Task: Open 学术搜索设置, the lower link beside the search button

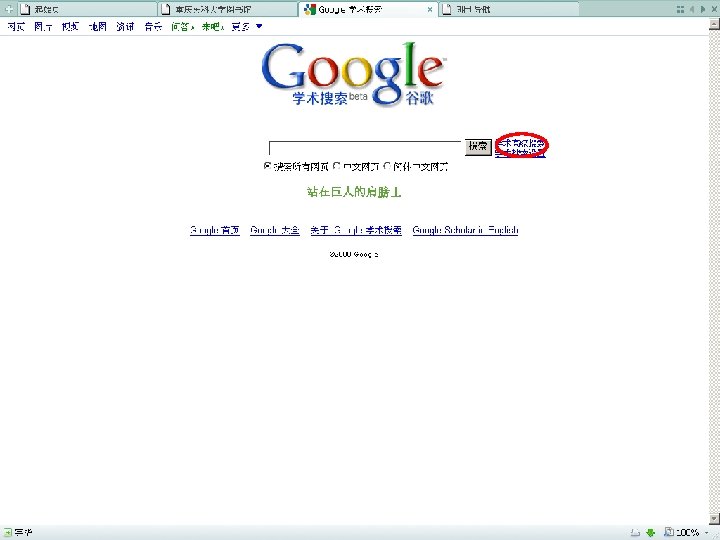Action: click(x=521, y=152)
